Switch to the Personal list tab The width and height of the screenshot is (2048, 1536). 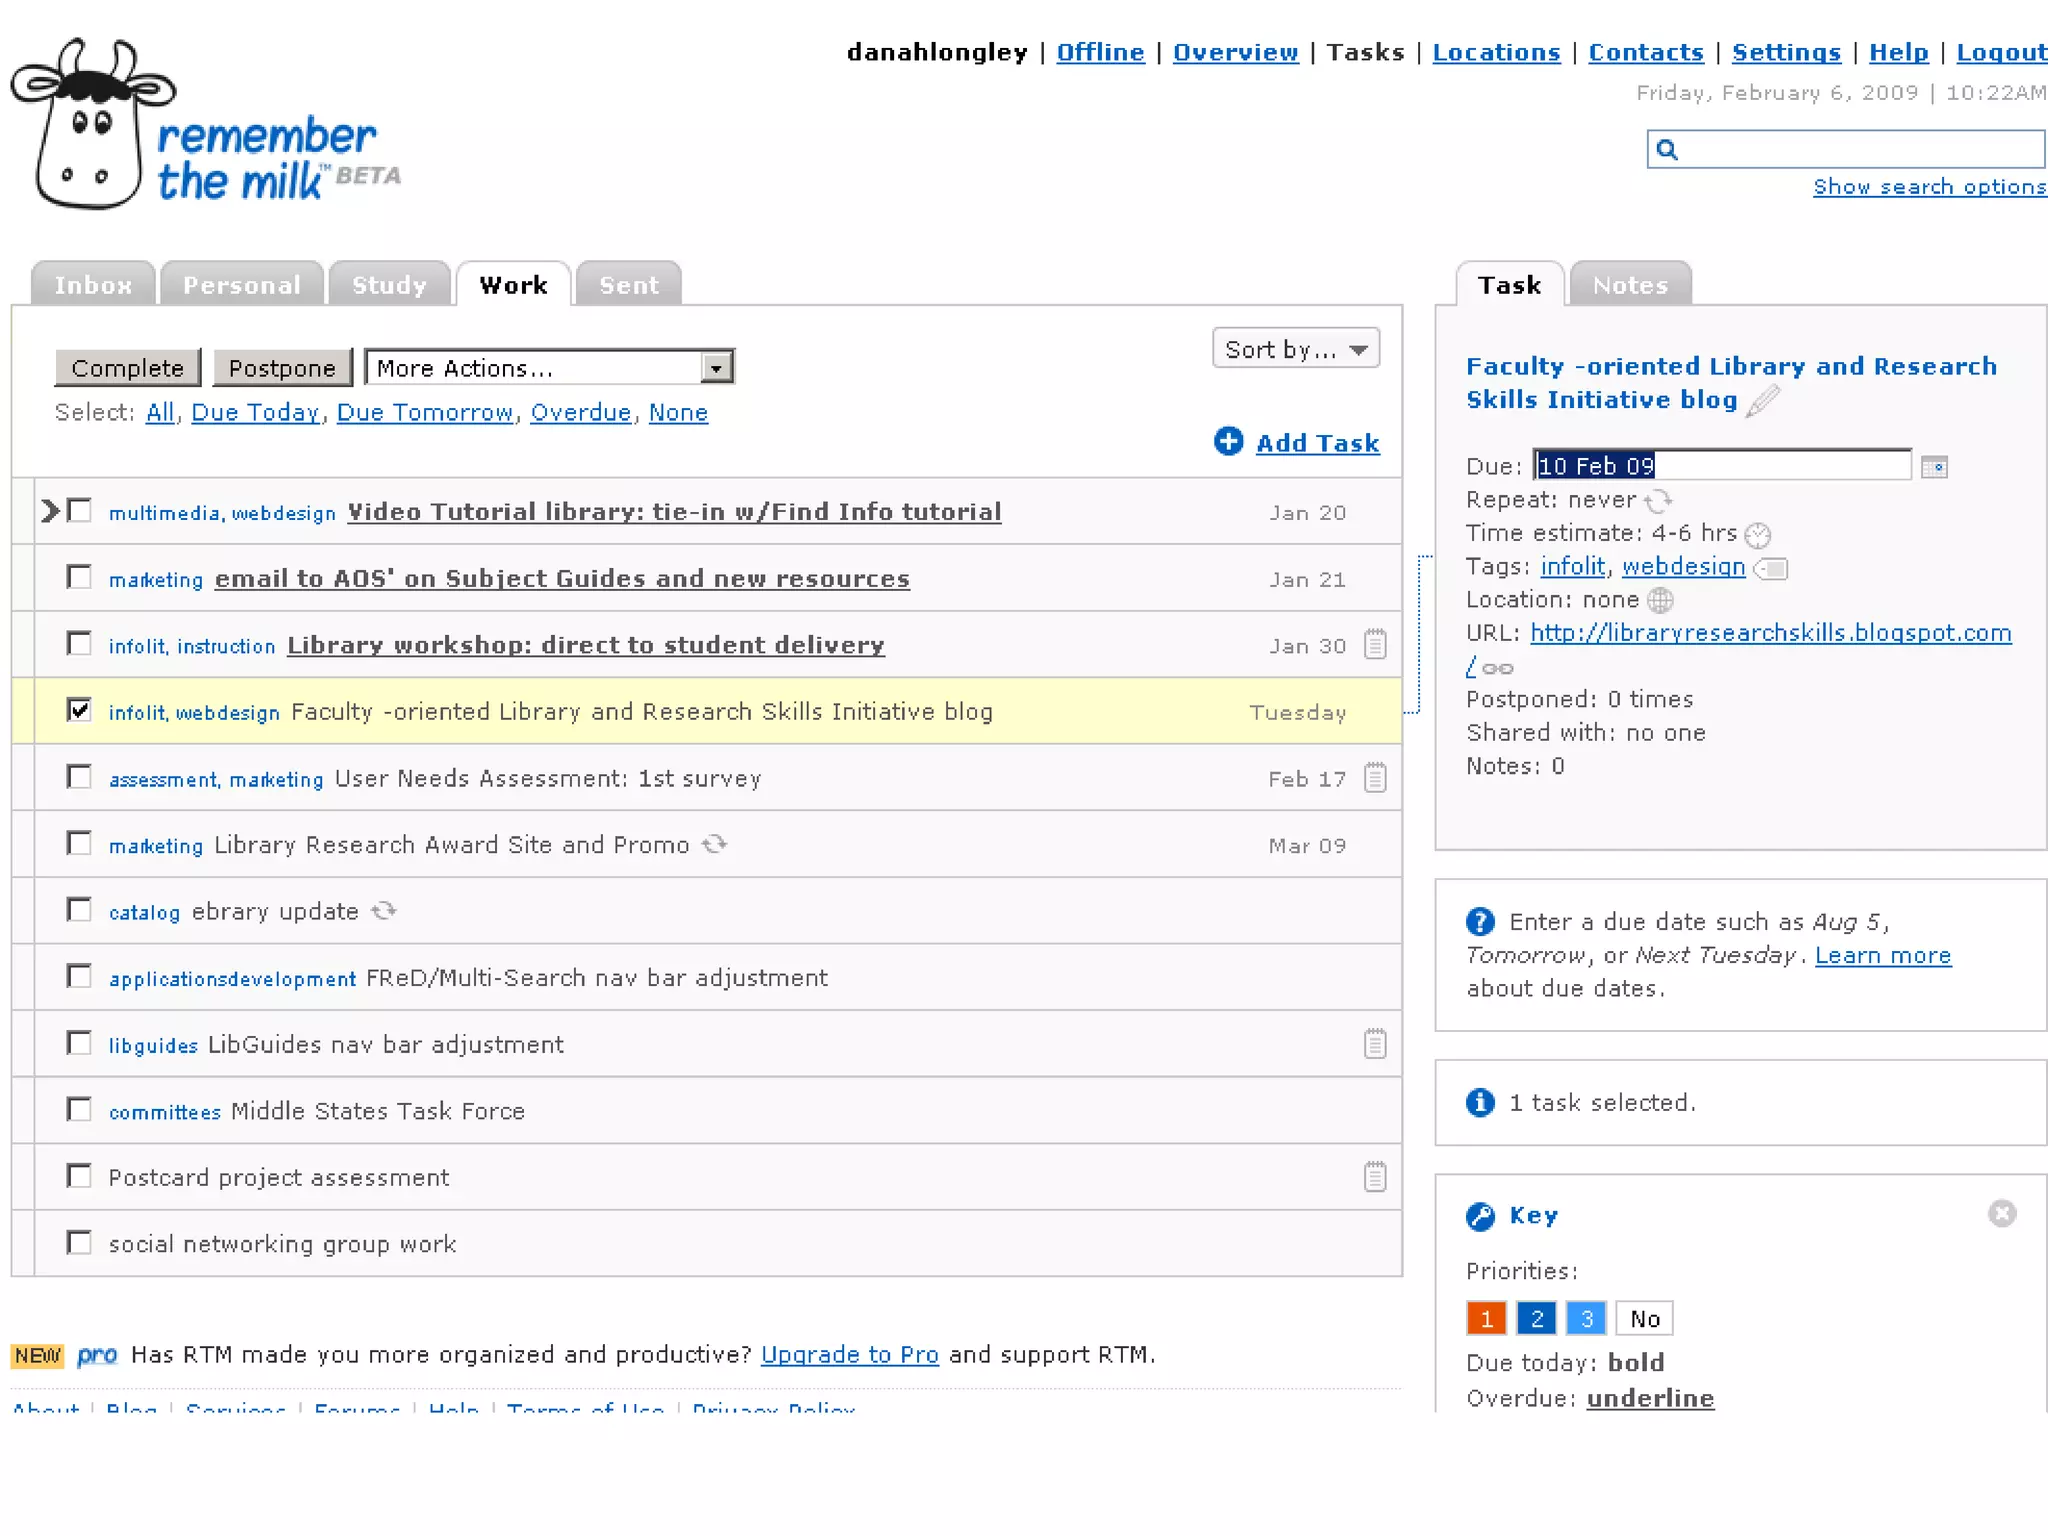tap(241, 285)
